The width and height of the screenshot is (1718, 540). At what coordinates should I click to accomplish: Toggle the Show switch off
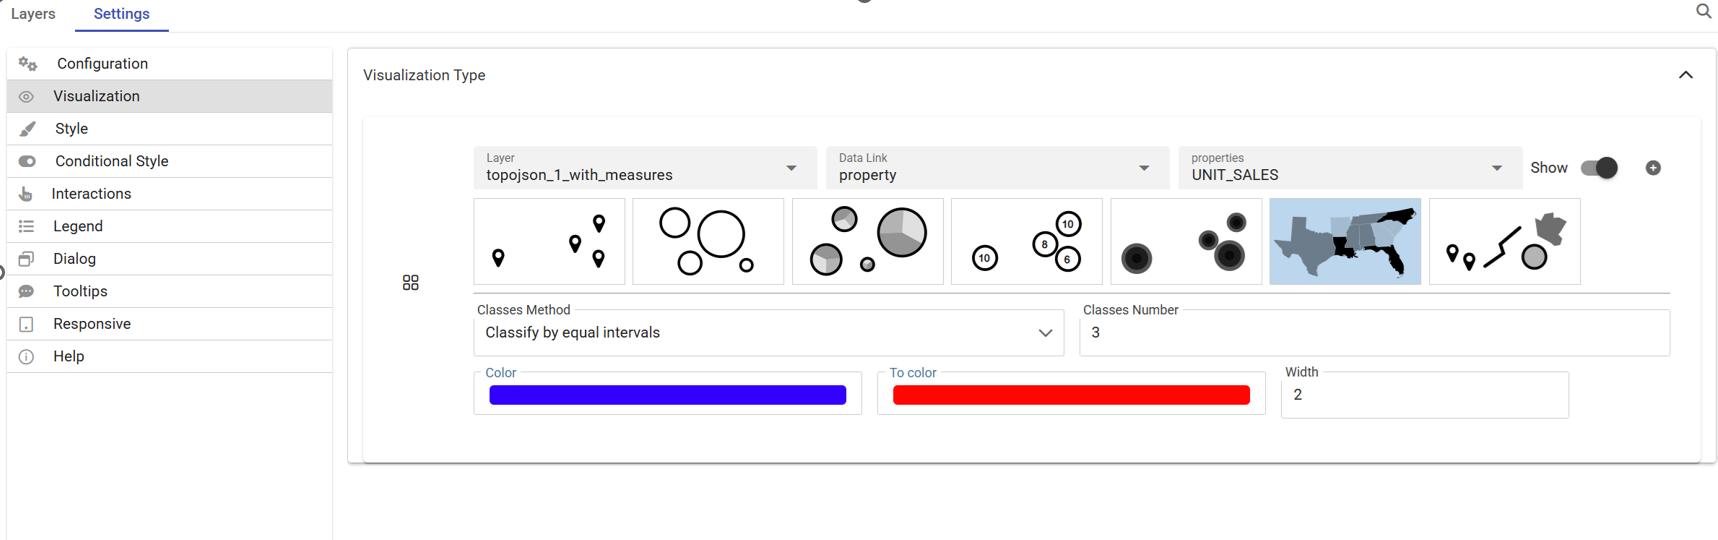coord(1599,168)
